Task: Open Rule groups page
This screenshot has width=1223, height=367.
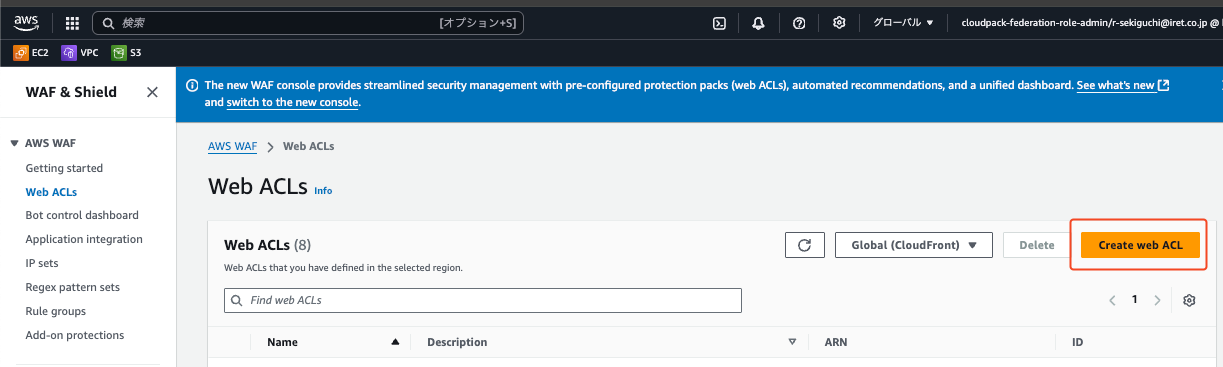Action: tap(56, 311)
